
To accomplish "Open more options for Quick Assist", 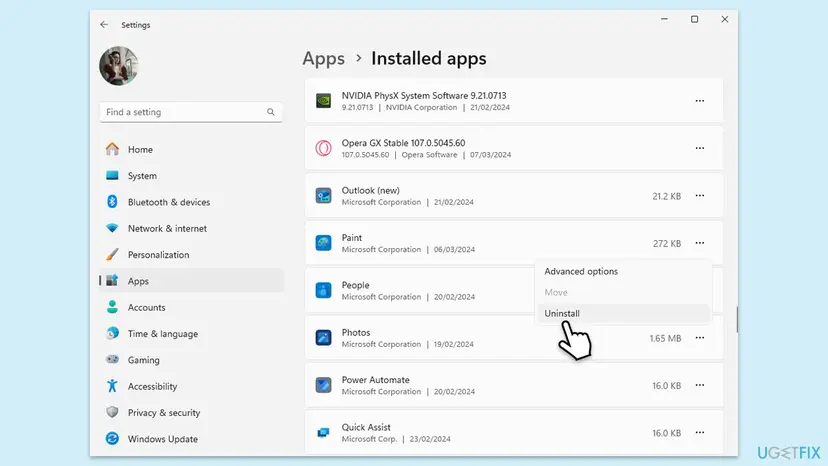I will pyautogui.click(x=700, y=433).
